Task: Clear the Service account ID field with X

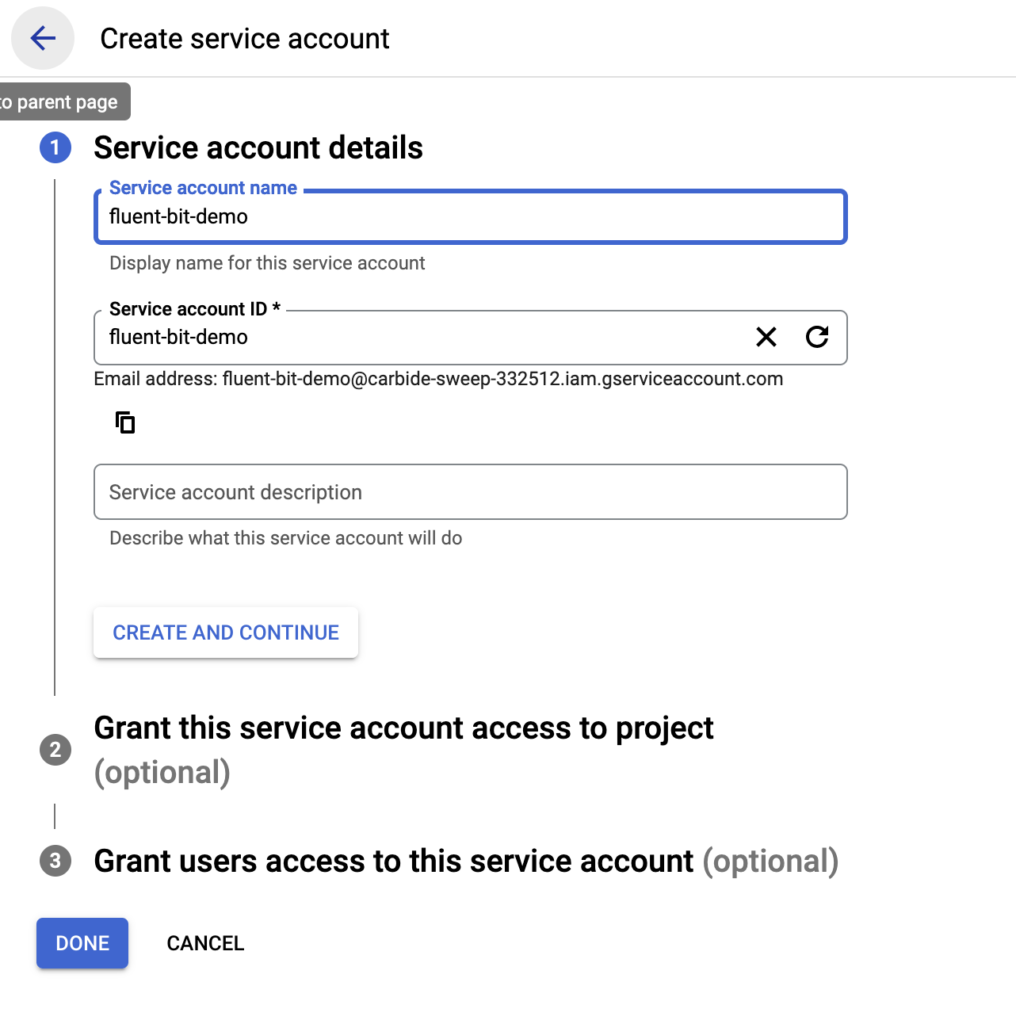Action: tap(766, 337)
